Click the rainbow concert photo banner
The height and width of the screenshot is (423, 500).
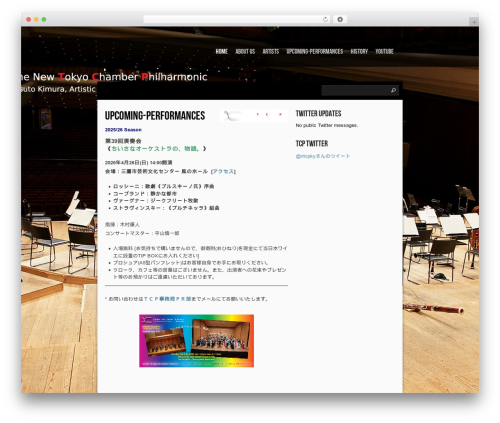click(x=196, y=341)
